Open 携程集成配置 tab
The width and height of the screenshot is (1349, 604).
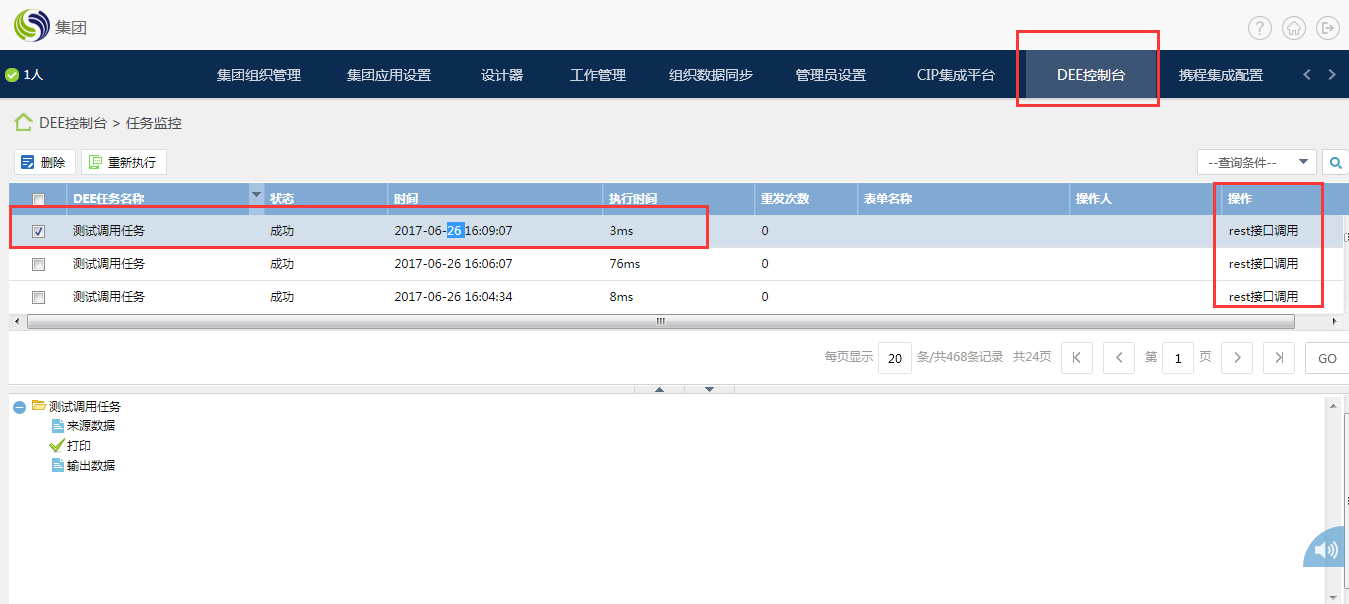point(1221,75)
